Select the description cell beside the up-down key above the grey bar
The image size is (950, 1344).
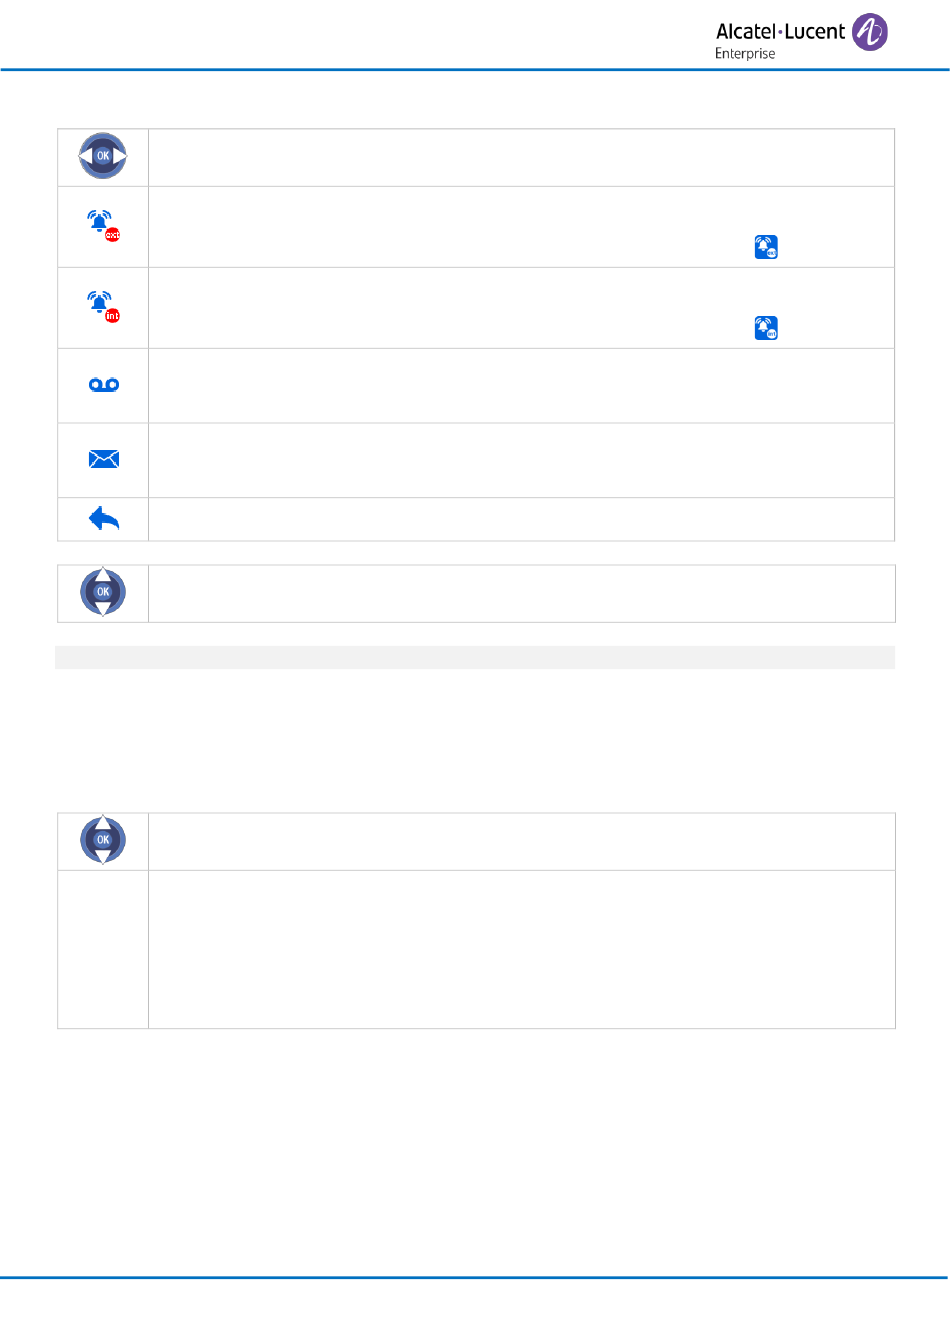tap(521, 594)
